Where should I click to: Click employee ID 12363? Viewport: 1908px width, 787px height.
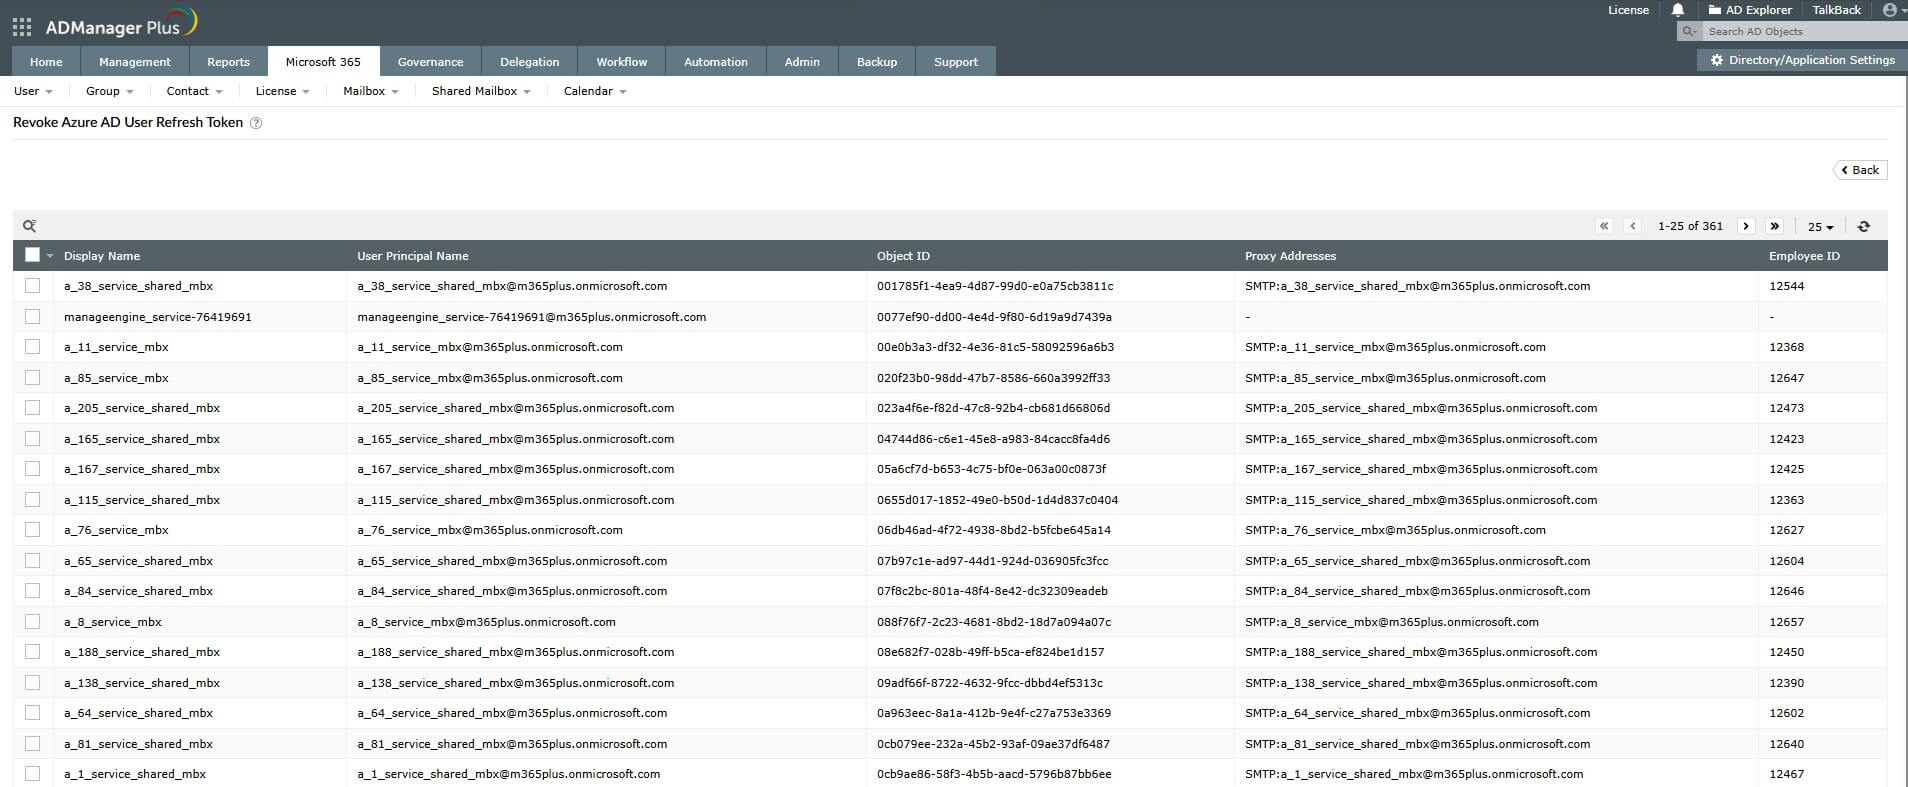coord(1787,500)
